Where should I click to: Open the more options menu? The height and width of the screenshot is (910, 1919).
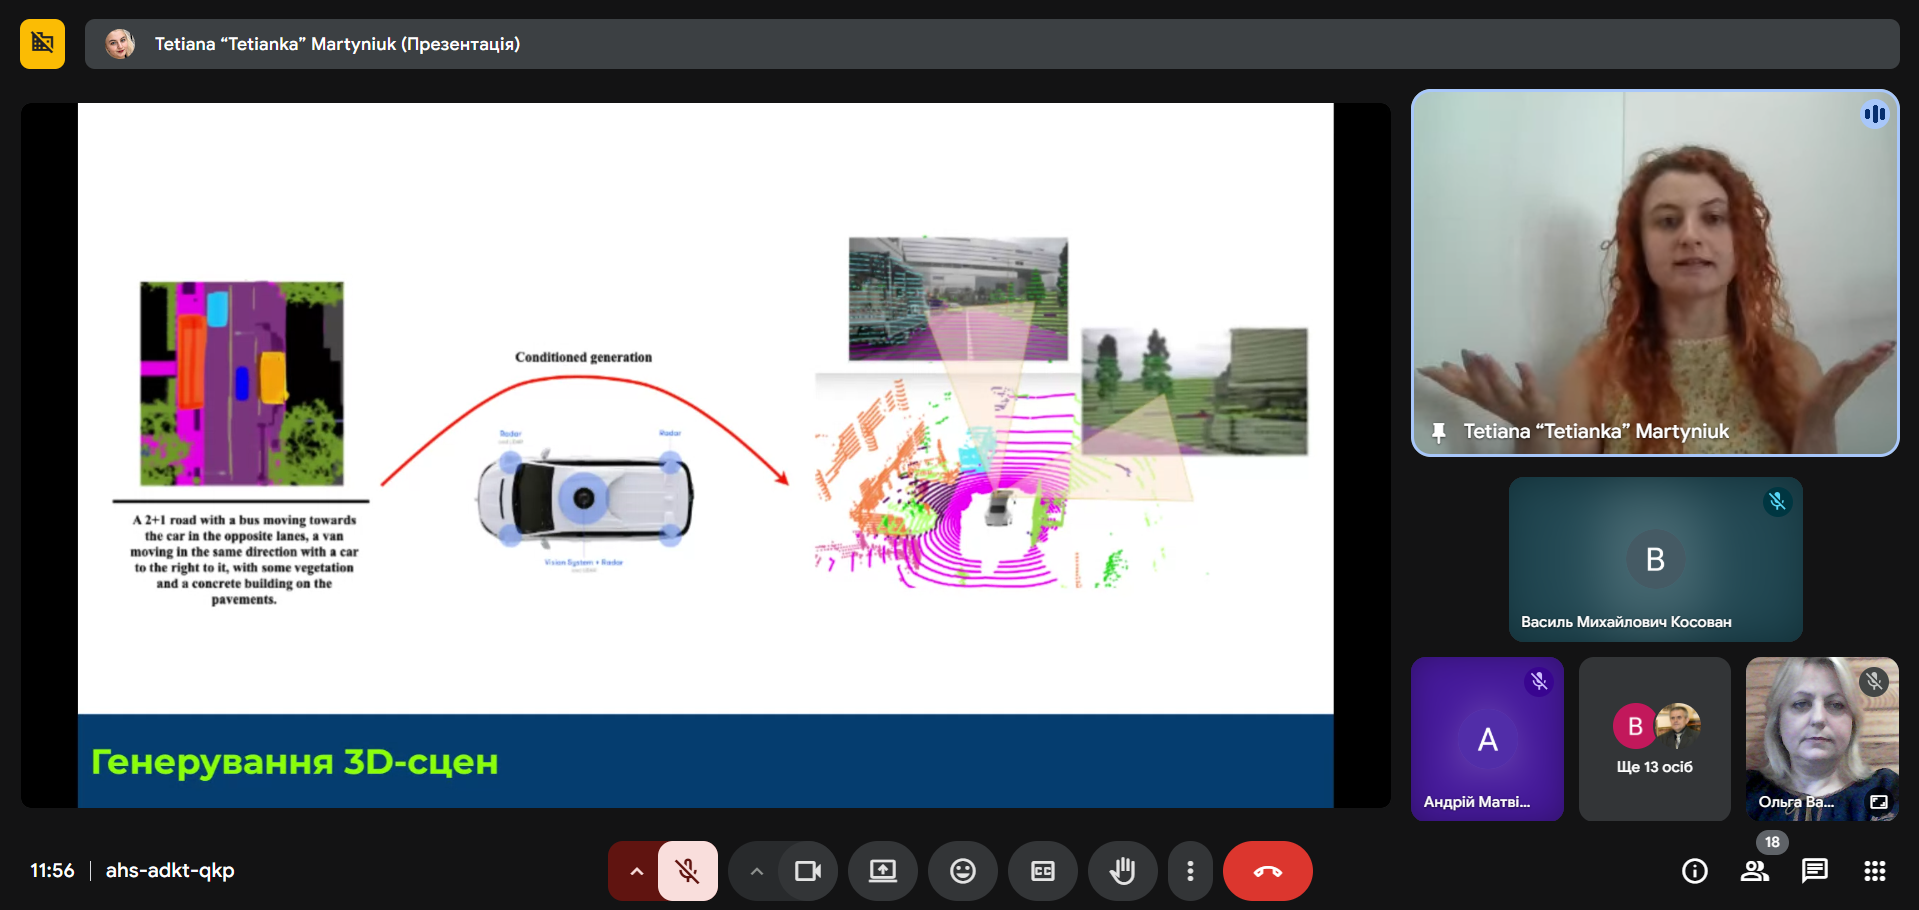(1190, 871)
